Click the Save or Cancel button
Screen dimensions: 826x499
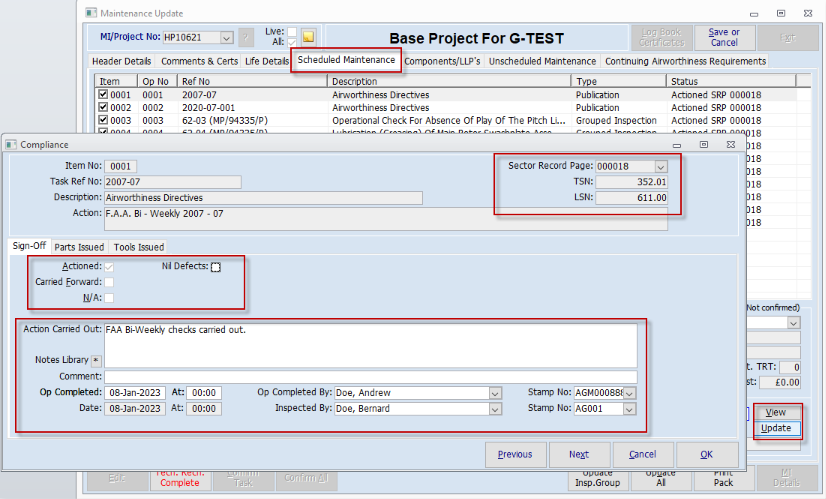point(723,38)
